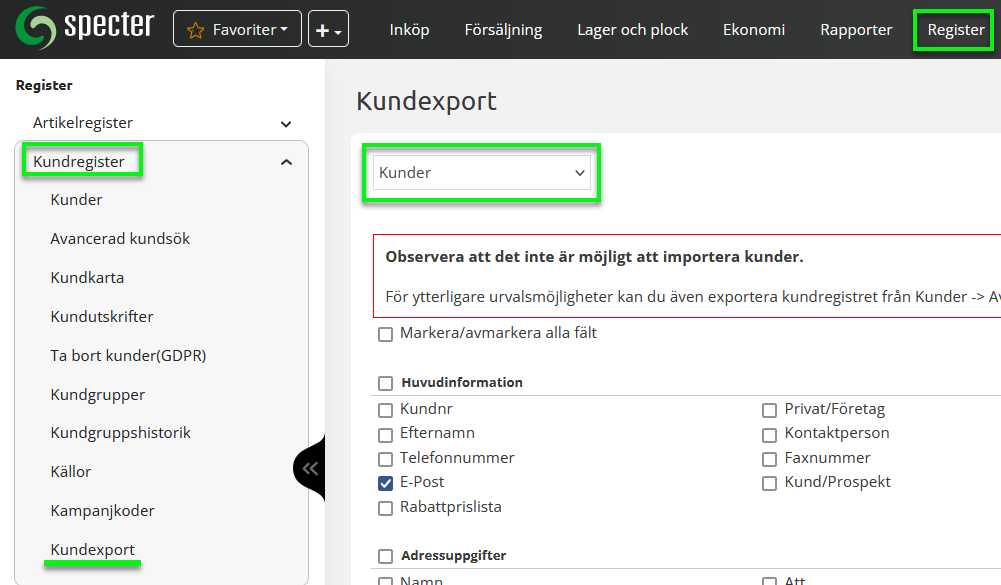Screen dimensions: 1001x585
Task: Click the Specter logo icon
Action: click(x=34, y=28)
